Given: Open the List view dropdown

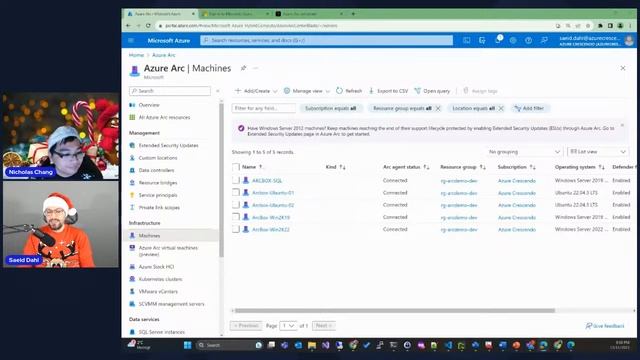Looking at the screenshot, I should [598, 151].
